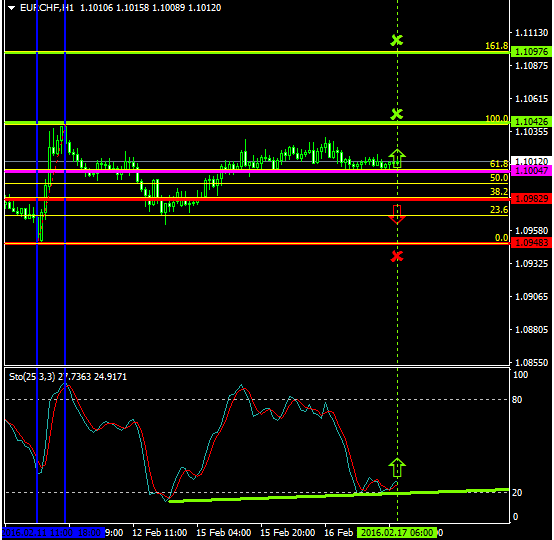Select the green trendline in stochastic panel

[x=339, y=495]
